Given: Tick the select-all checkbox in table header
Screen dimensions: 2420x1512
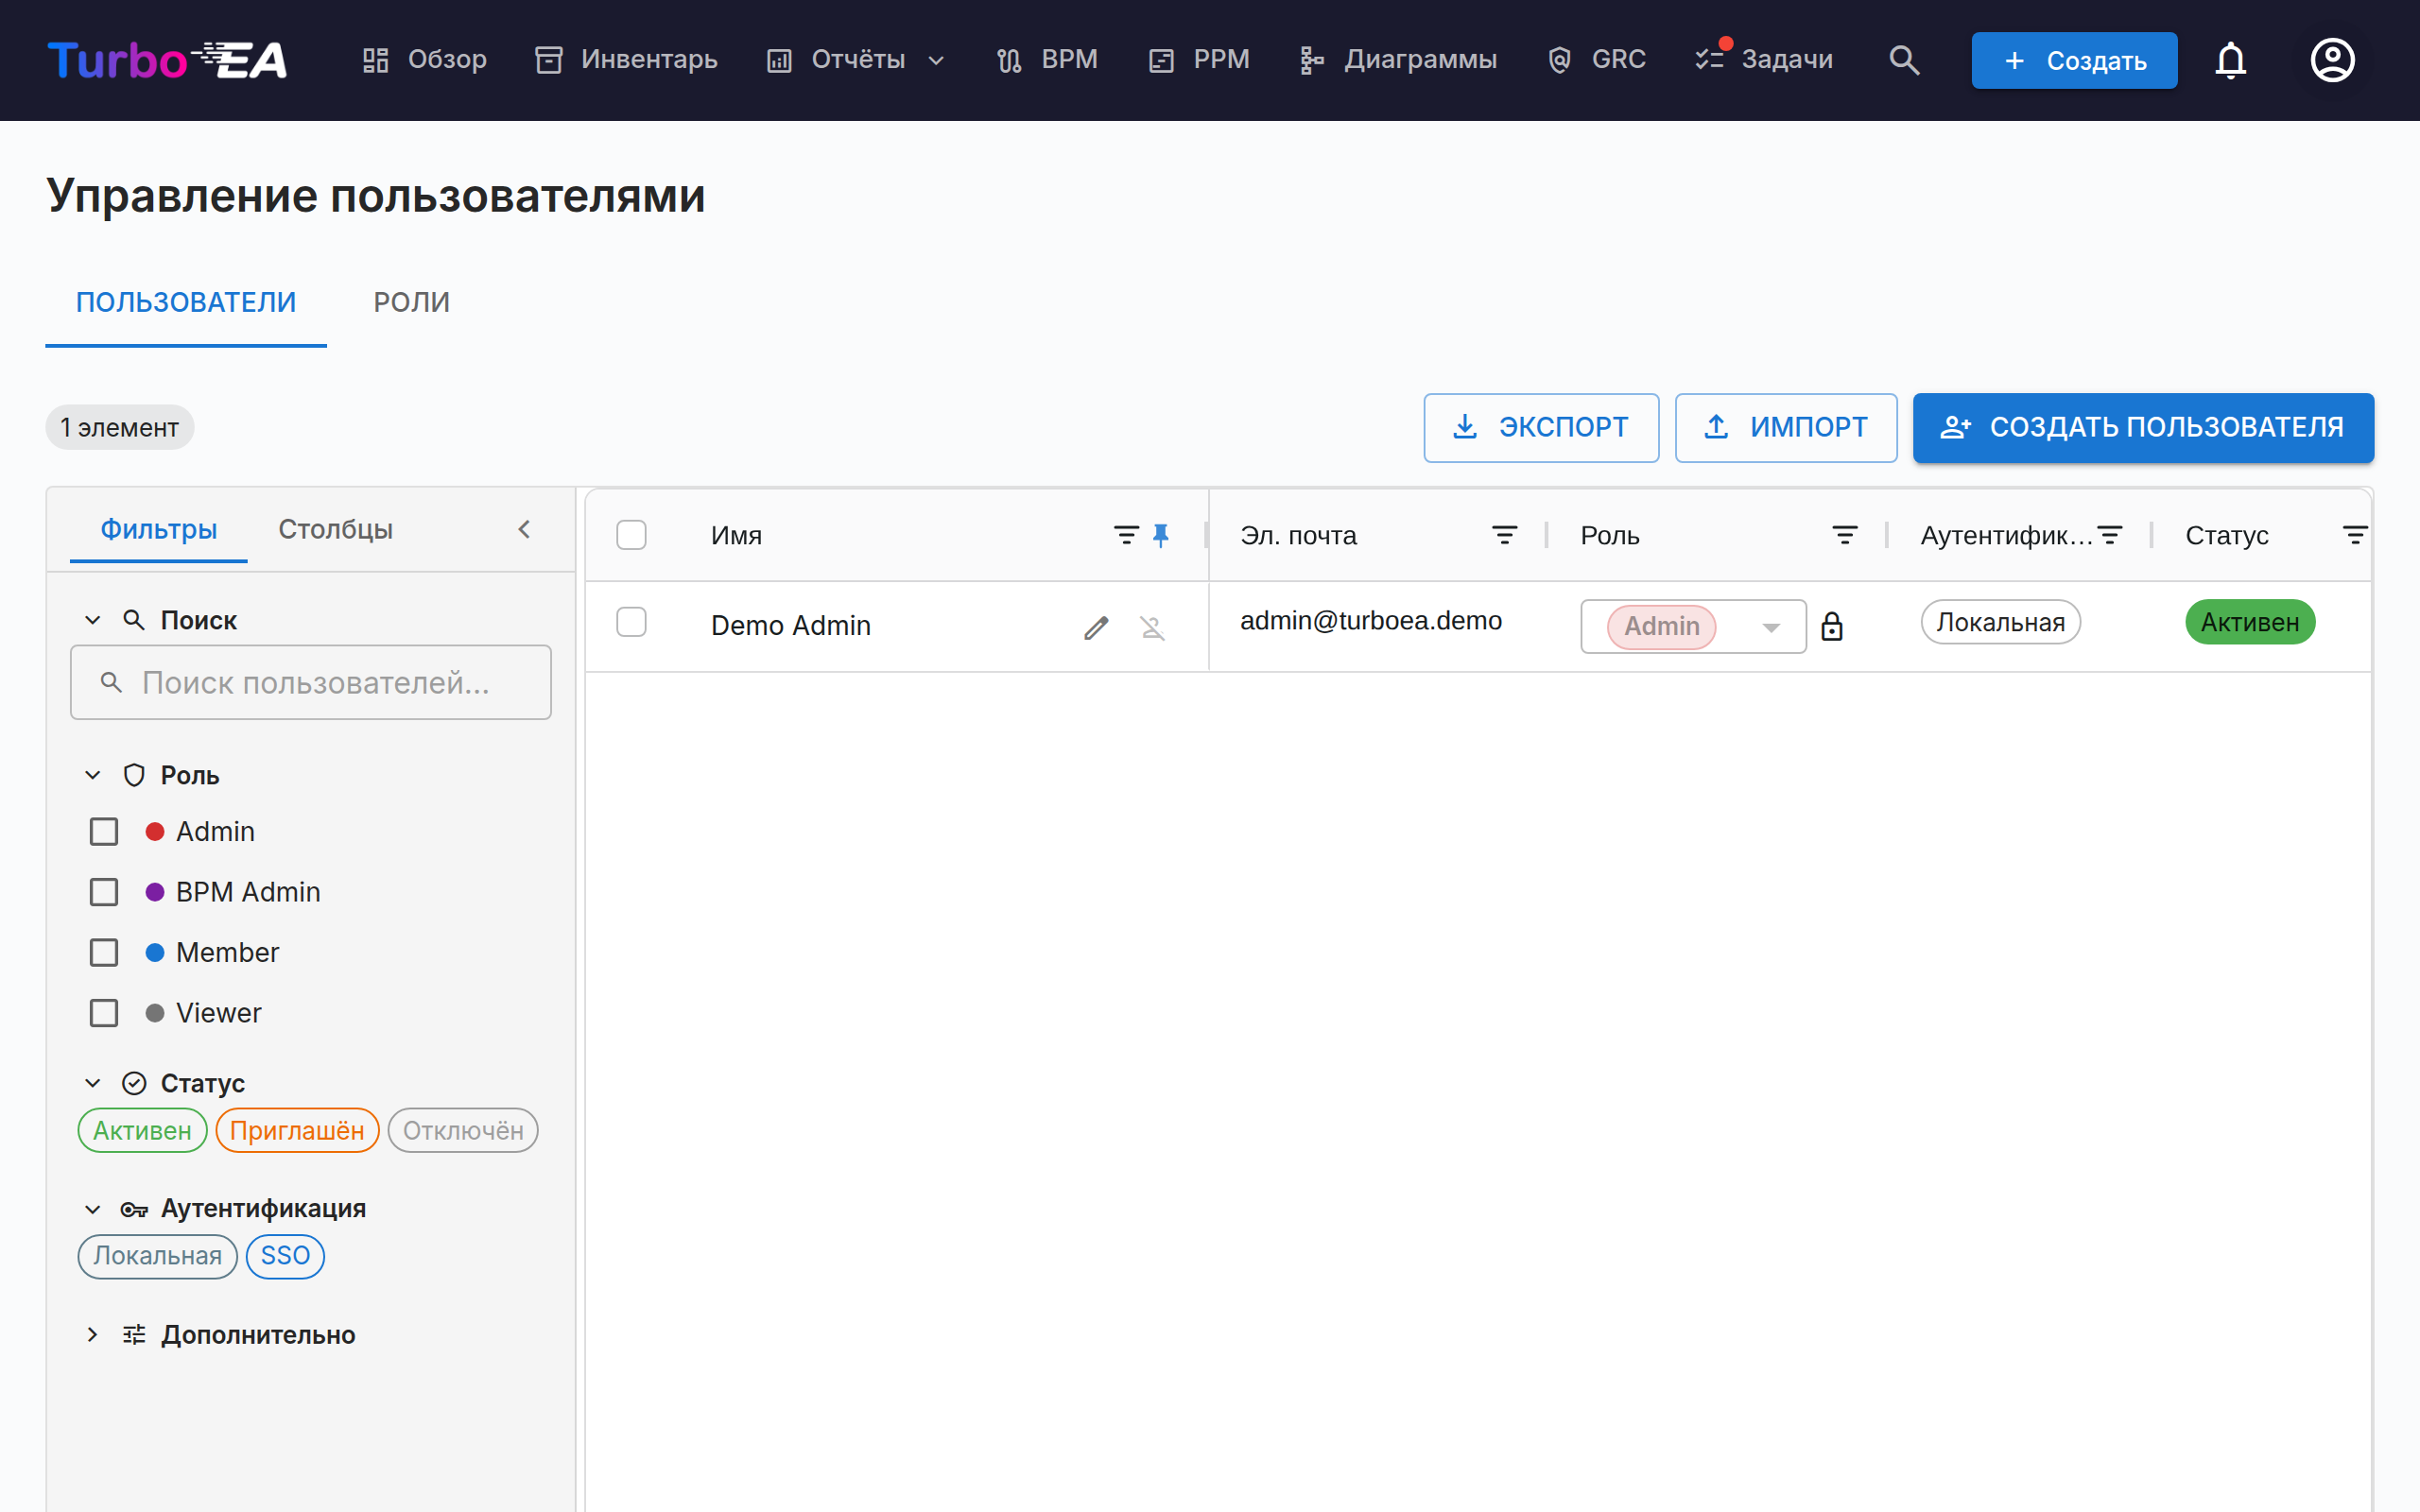Looking at the screenshot, I should click(x=631, y=535).
